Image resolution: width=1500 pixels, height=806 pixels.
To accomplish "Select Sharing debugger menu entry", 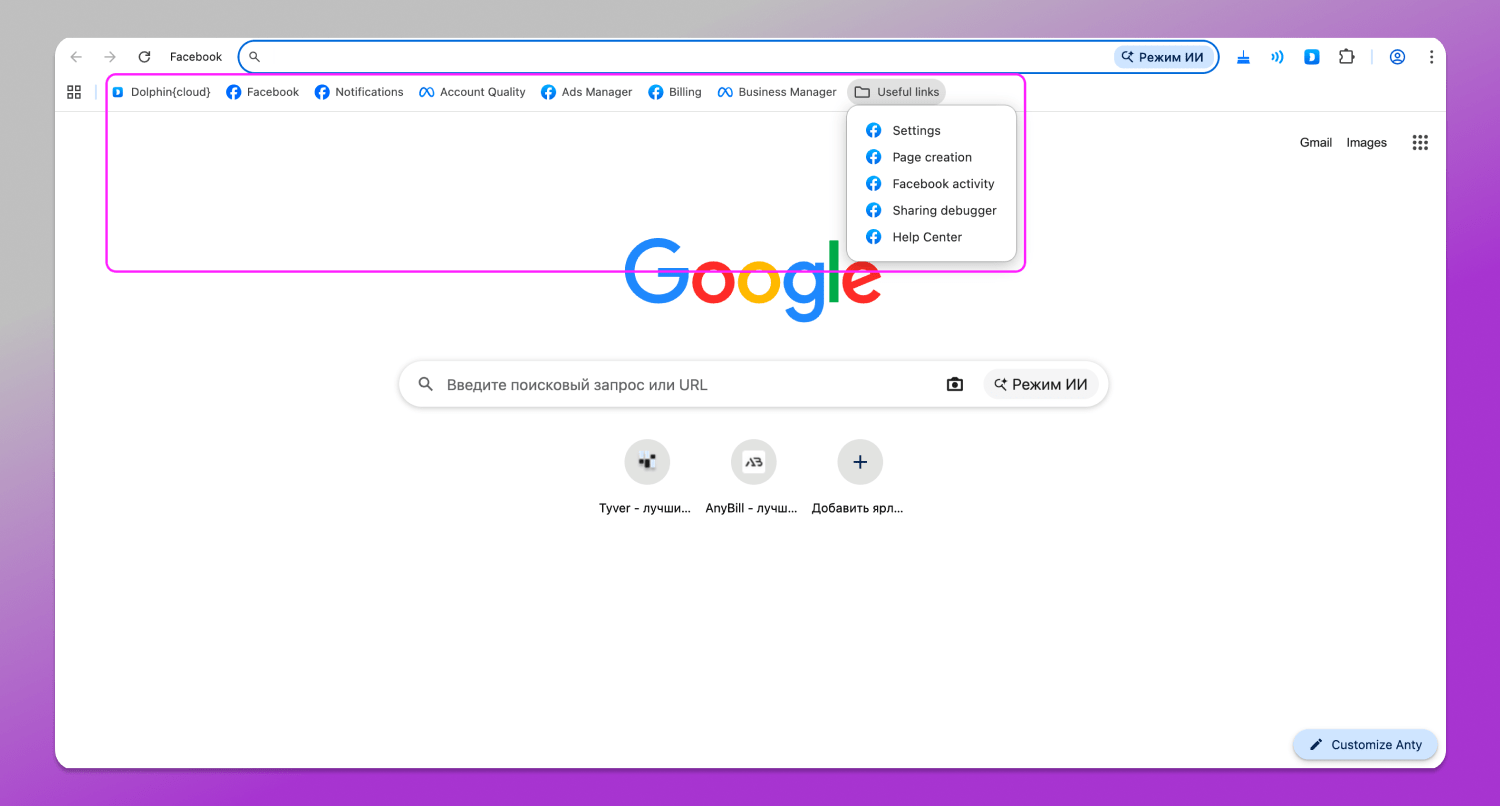I will (x=931, y=211).
